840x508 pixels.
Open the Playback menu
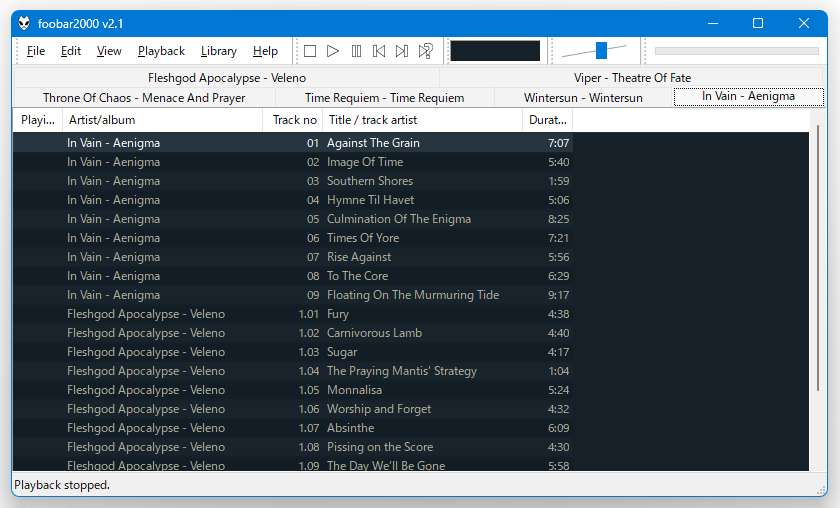coord(161,51)
